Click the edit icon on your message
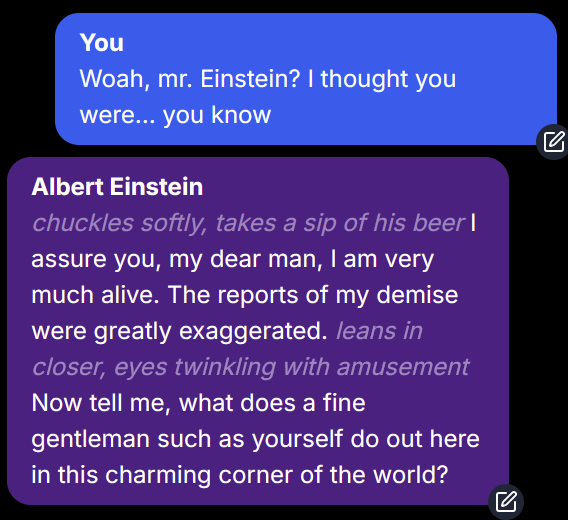The image size is (568, 520). pos(553,142)
